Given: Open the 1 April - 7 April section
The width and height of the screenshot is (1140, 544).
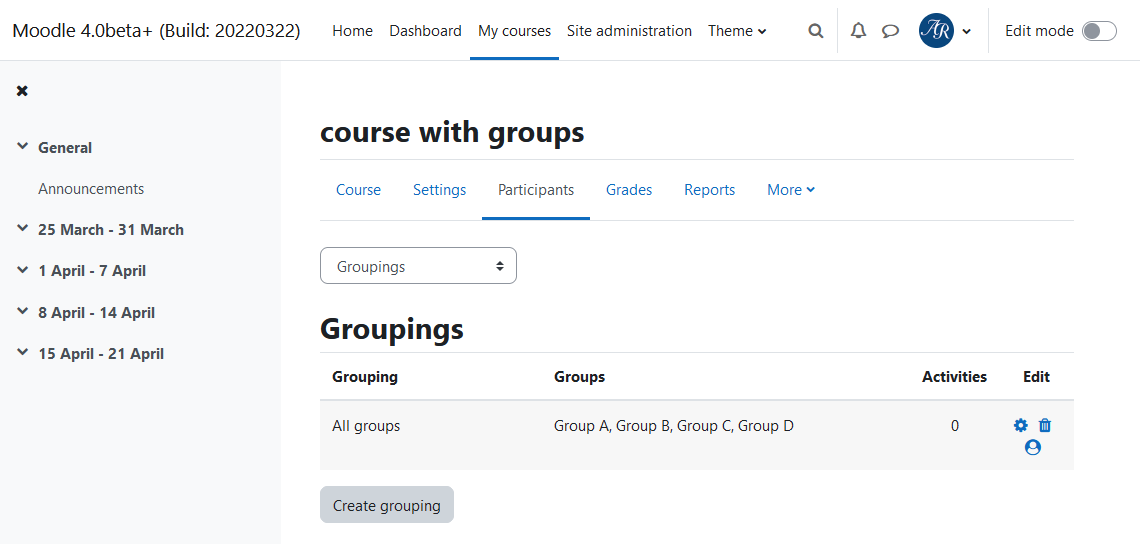Looking at the screenshot, I should (x=92, y=271).
